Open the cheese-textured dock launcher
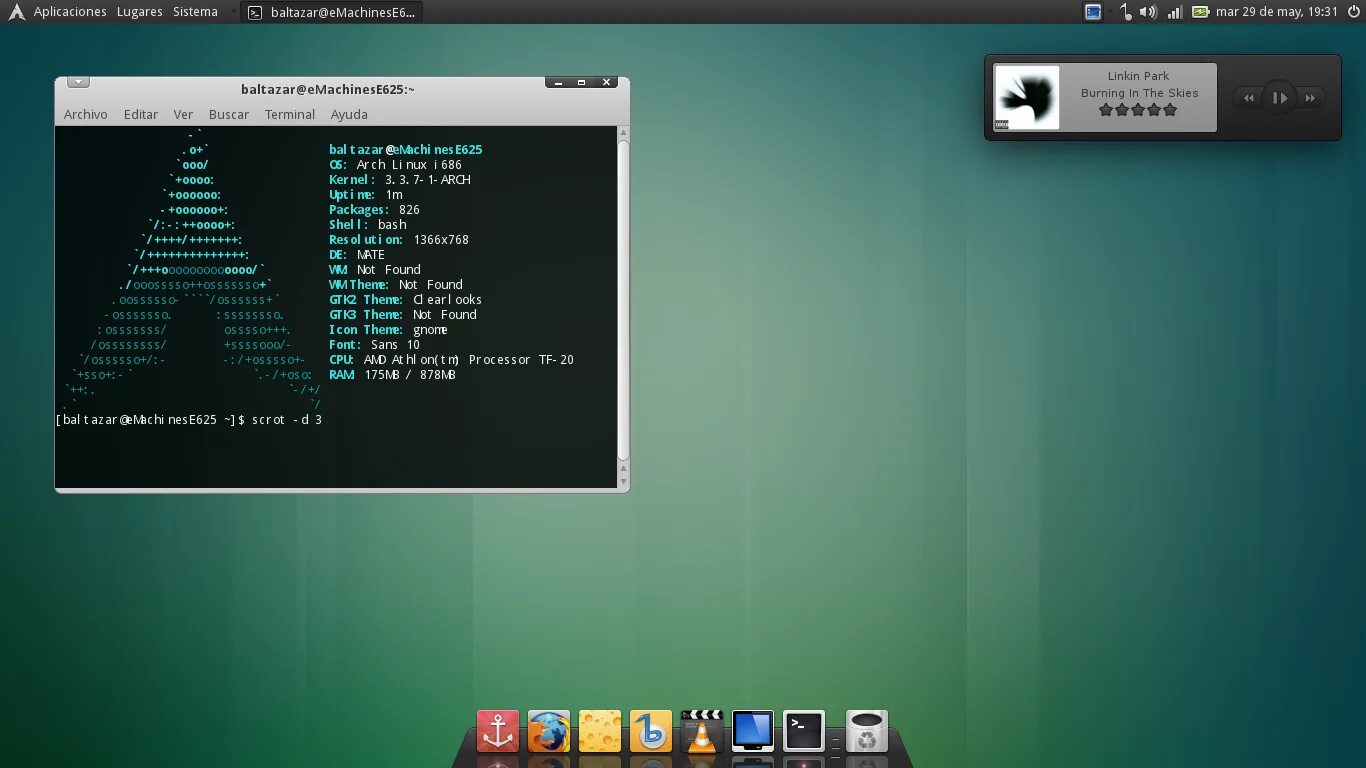1366x768 pixels. pyautogui.click(x=600, y=731)
